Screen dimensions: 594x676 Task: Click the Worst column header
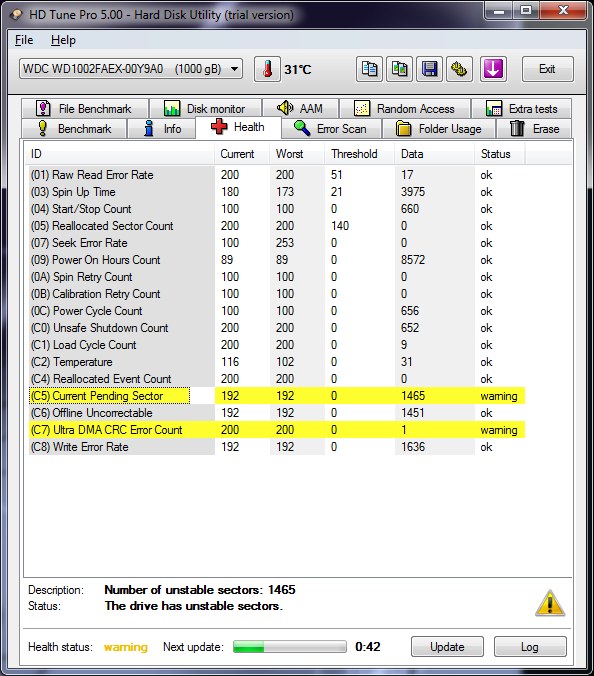[x=297, y=154]
